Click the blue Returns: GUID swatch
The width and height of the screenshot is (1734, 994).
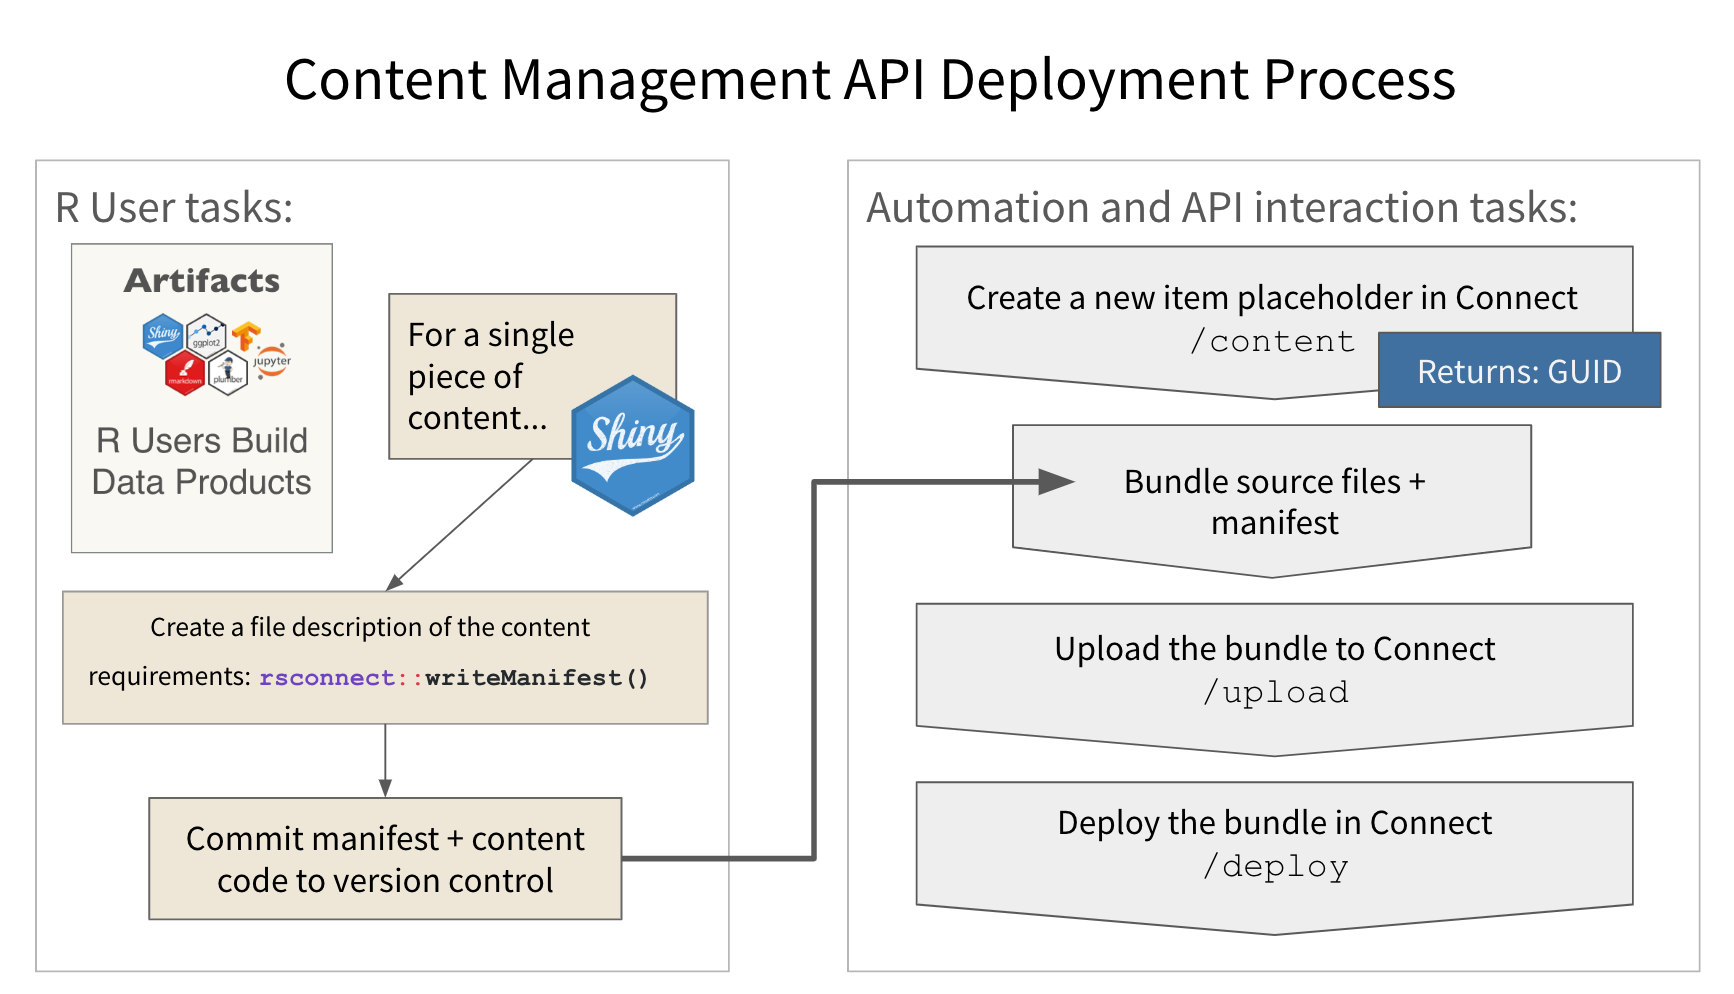tap(1519, 370)
